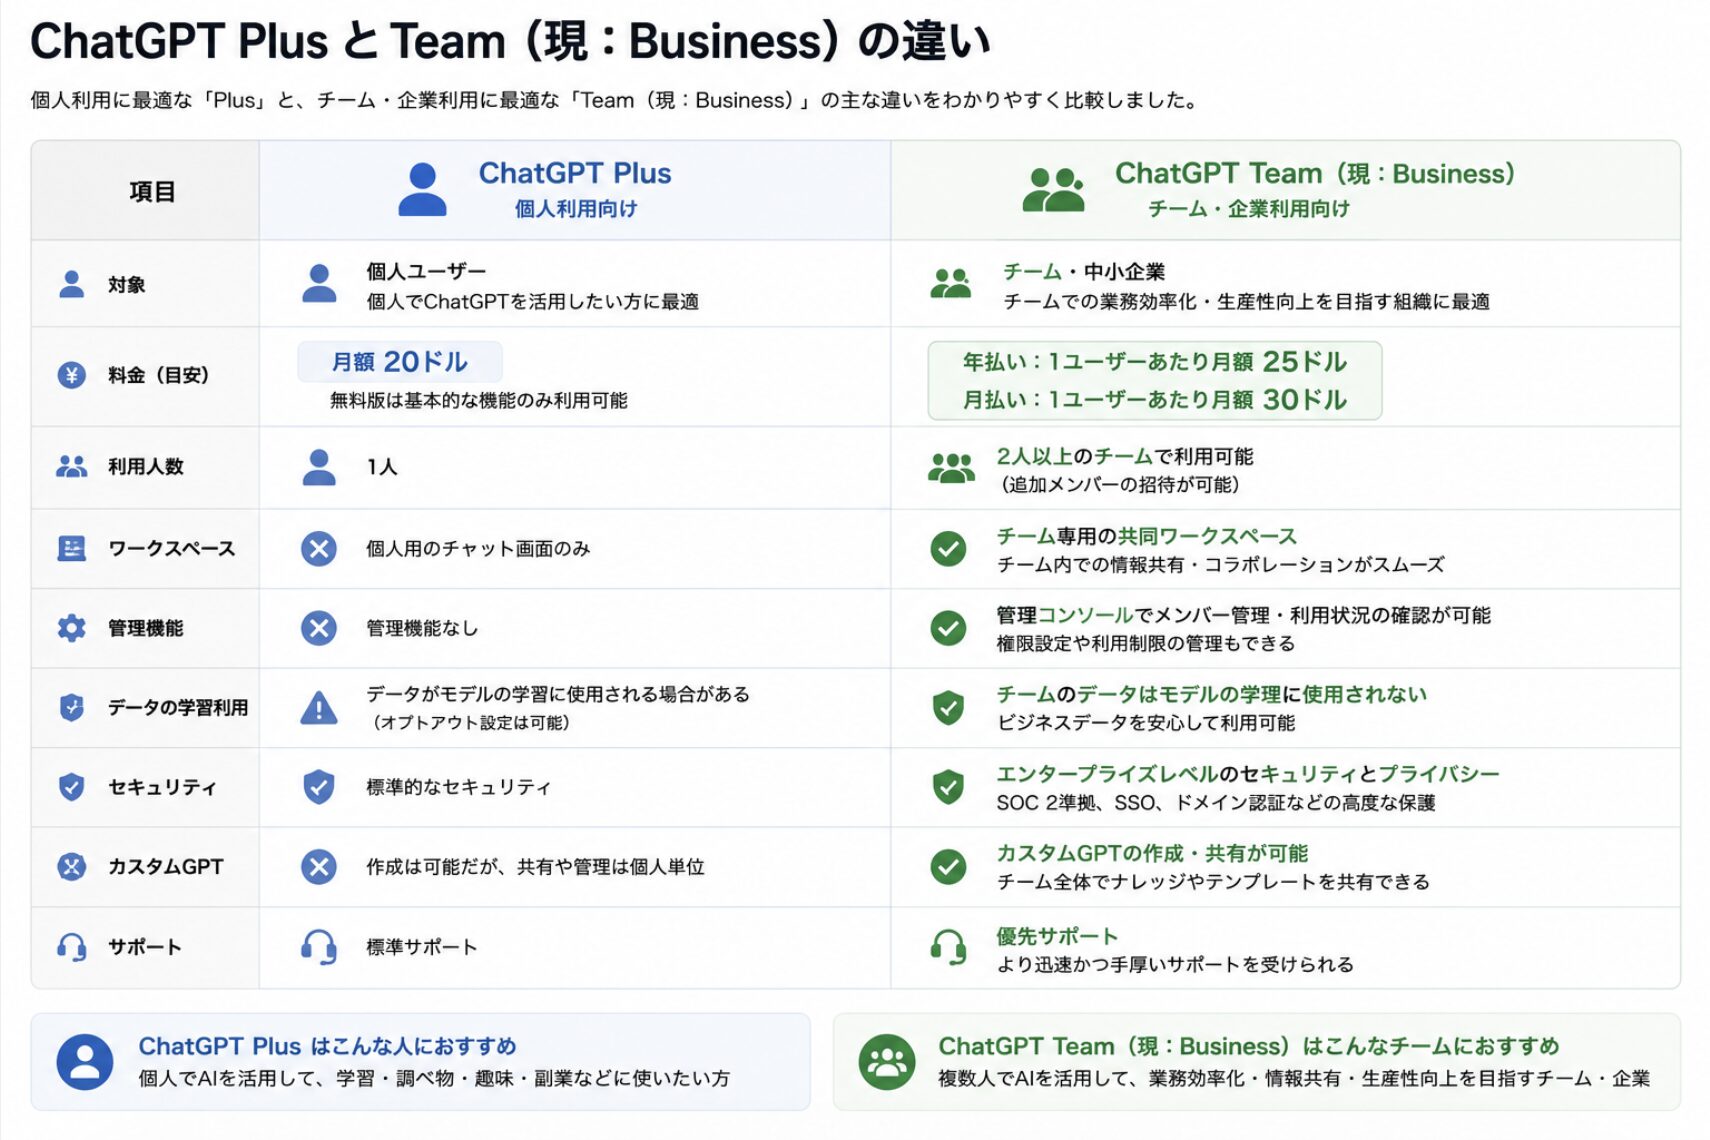The image size is (1710, 1140).
Task: Click the text 個人用のチャット画面のみ
Action: [x=478, y=549]
